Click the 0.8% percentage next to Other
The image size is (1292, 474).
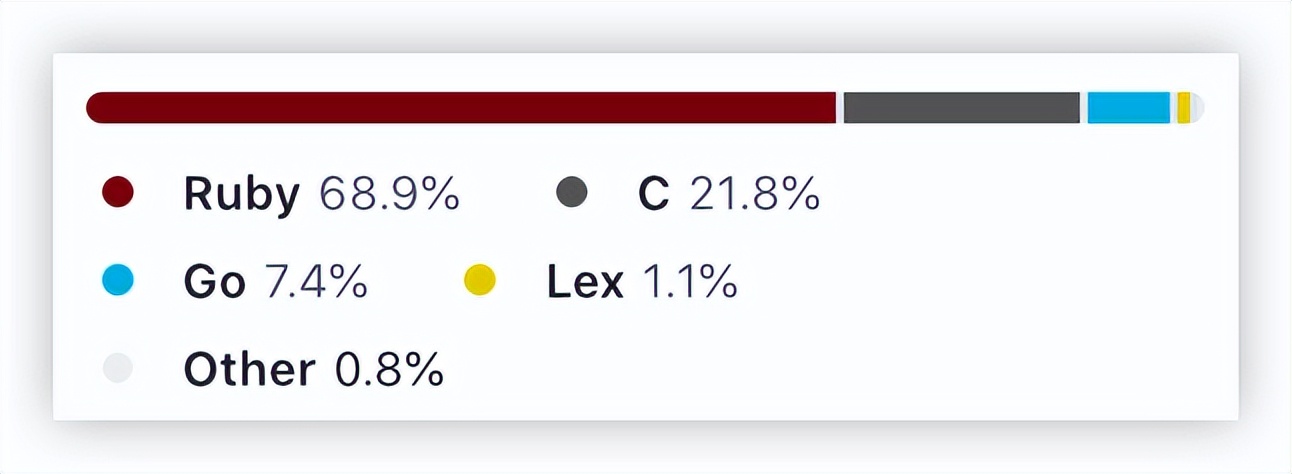[389, 371]
